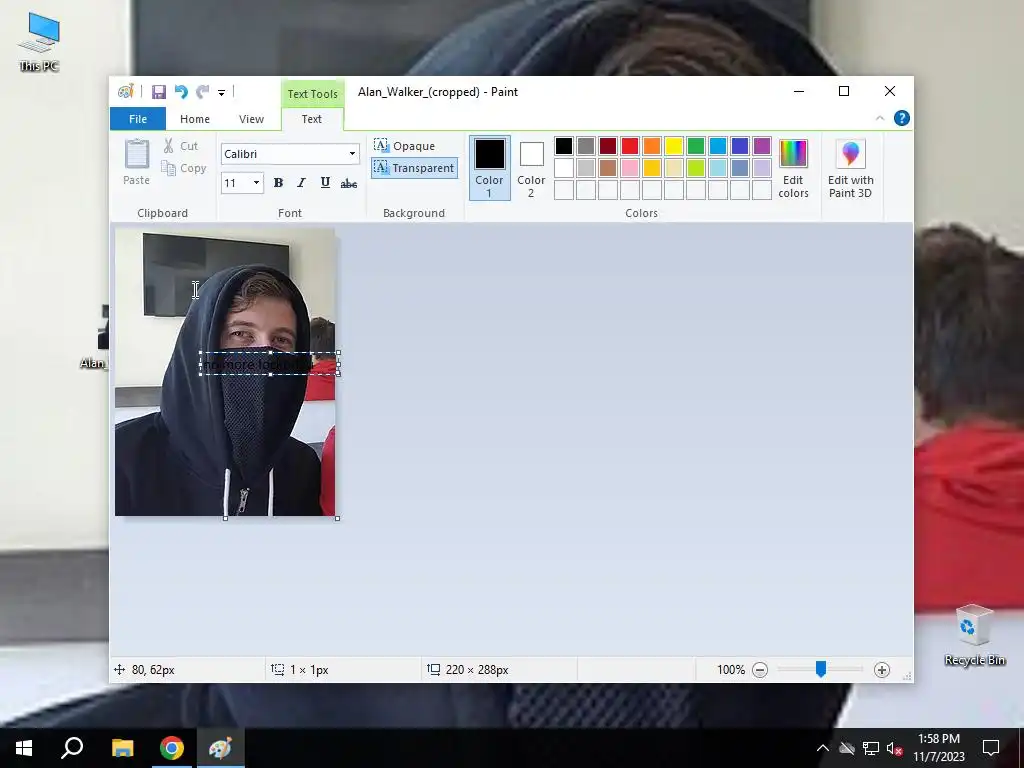Click the 100% zoom level text
The image size is (1024, 768).
click(731, 670)
